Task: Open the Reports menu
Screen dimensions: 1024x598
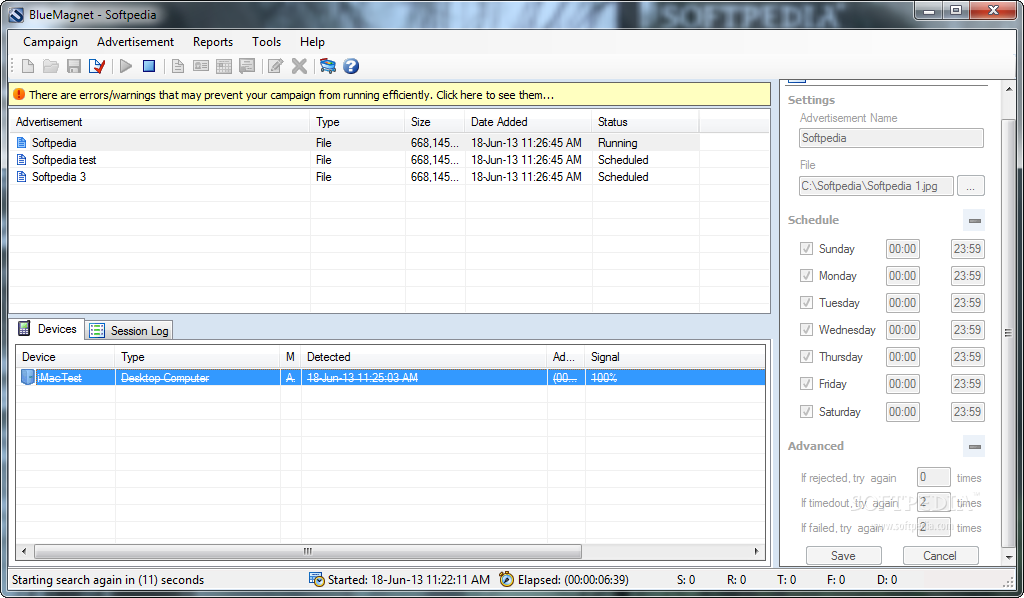Action: coord(213,42)
